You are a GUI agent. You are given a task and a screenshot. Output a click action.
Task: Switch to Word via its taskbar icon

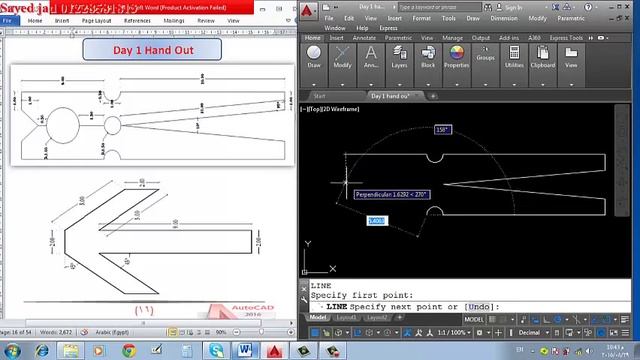pyautogui.click(x=245, y=351)
